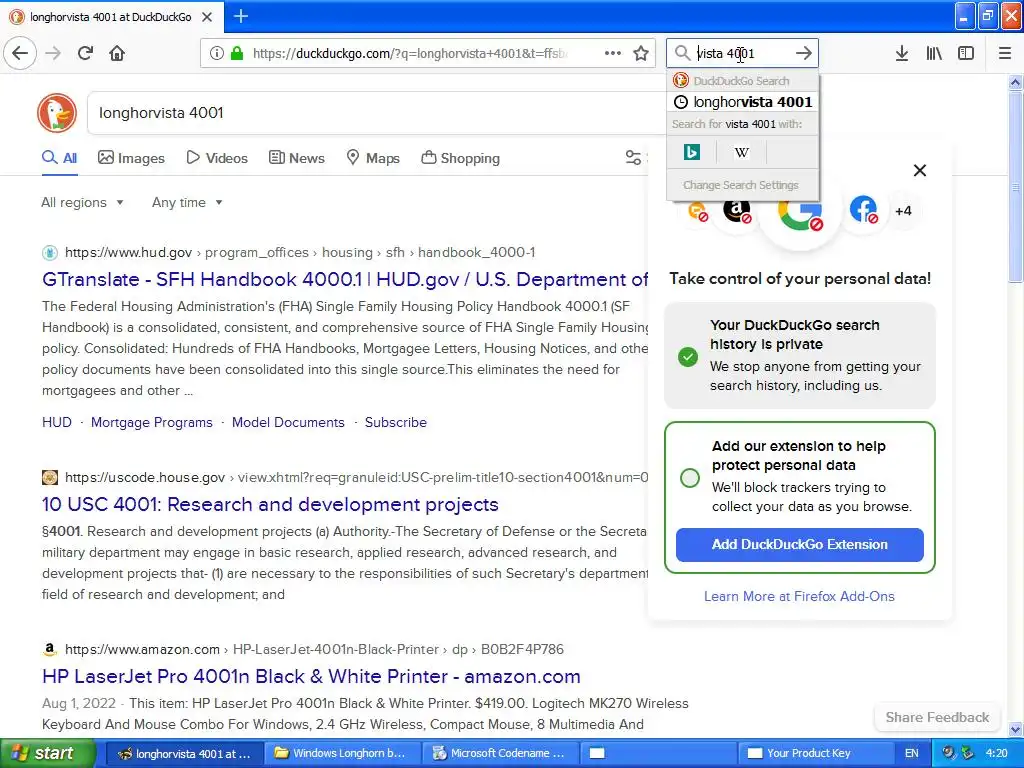Viewport: 1024px width, 768px height.
Task: Expand the All regions dropdown
Action: click(x=82, y=202)
